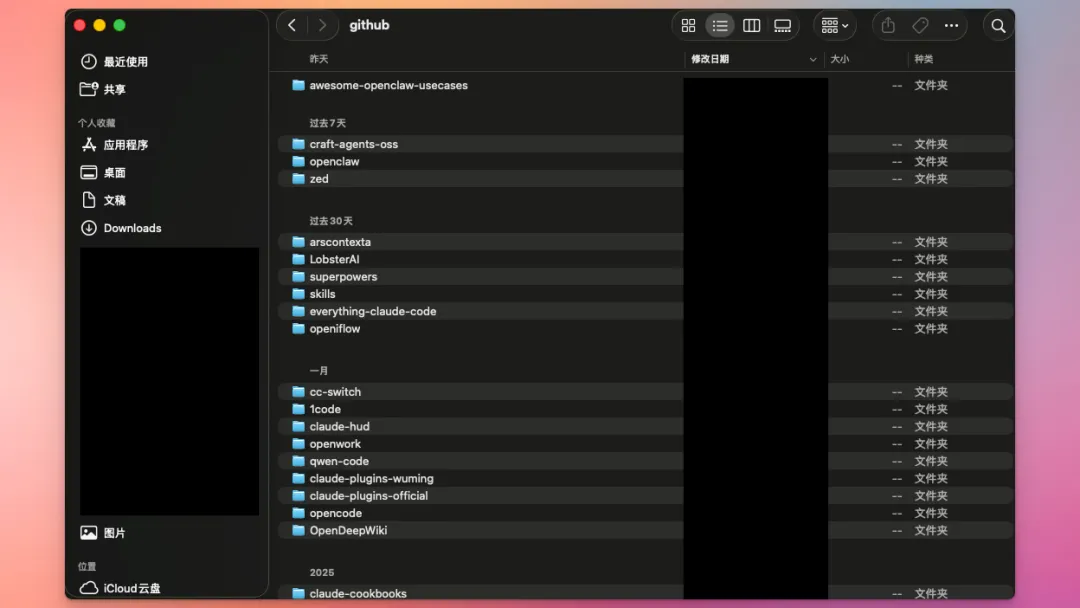Screen dimensions: 1080x608
Task: Click the Share toolbar icon
Action: (x=888, y=25)
